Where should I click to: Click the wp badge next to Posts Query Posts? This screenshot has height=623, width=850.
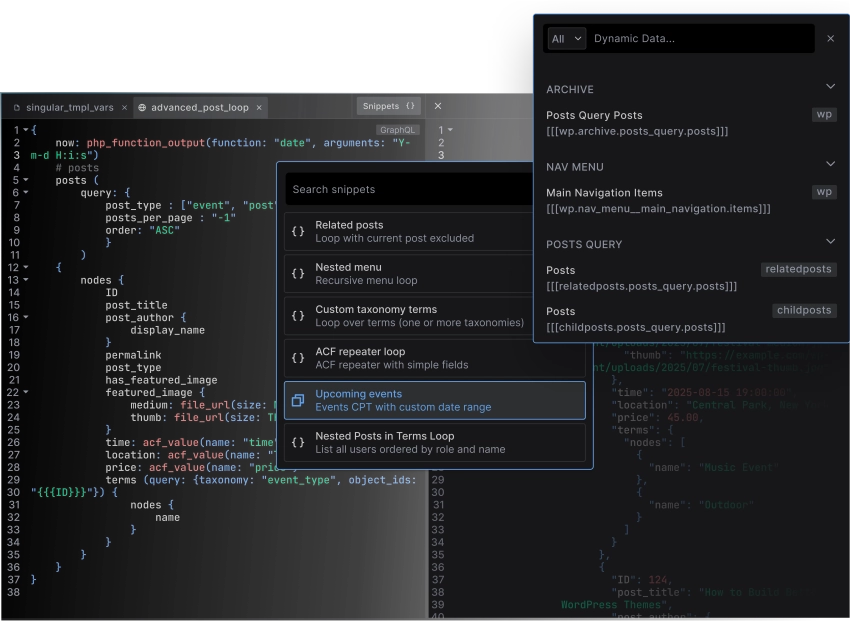tap(823, 114)
